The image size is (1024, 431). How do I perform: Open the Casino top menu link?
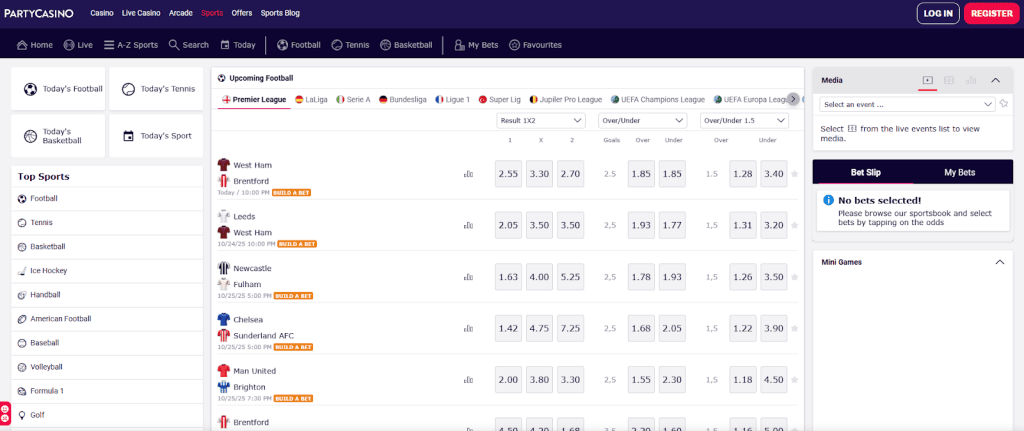[x=101, y=13]
